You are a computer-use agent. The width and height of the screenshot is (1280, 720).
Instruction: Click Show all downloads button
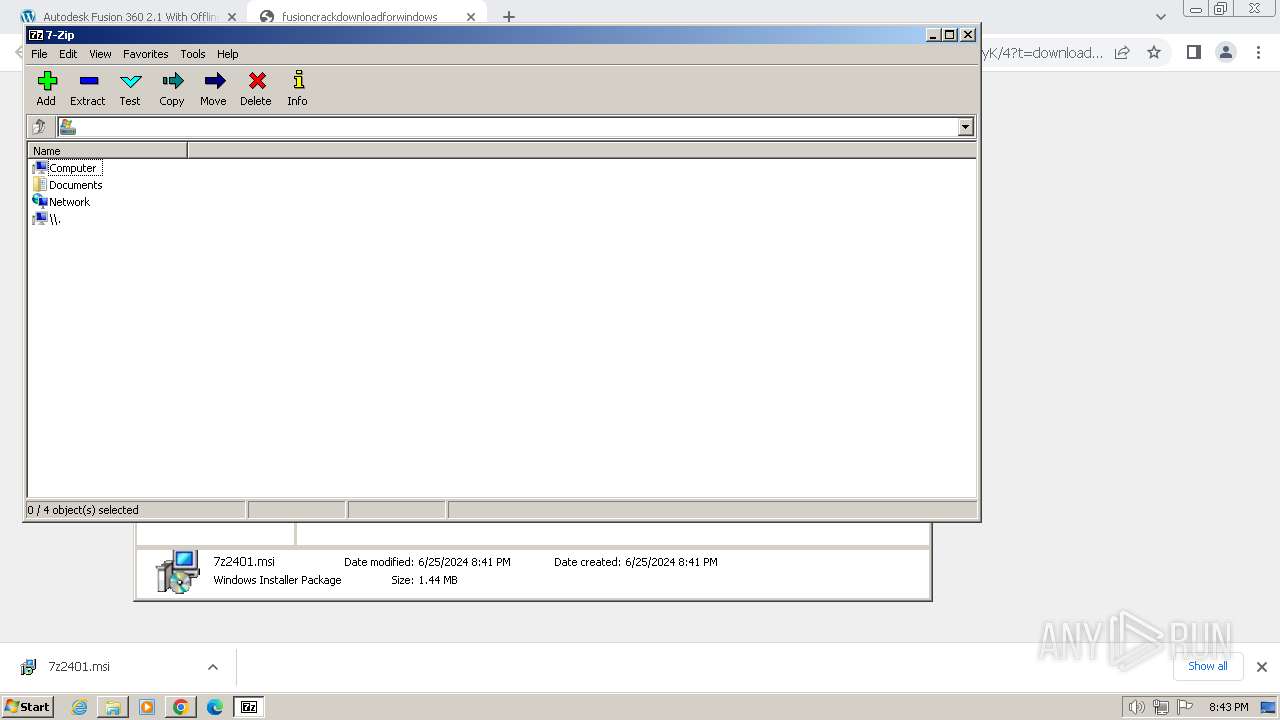1207,666
